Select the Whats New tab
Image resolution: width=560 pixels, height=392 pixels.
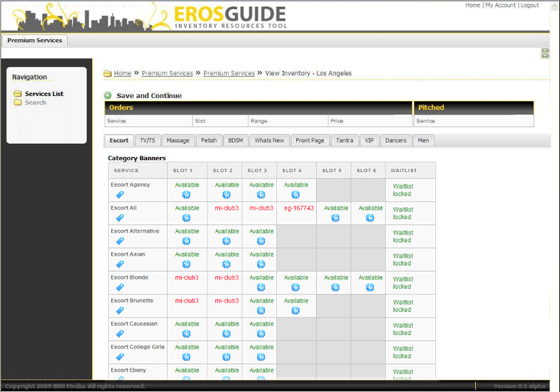269,141
